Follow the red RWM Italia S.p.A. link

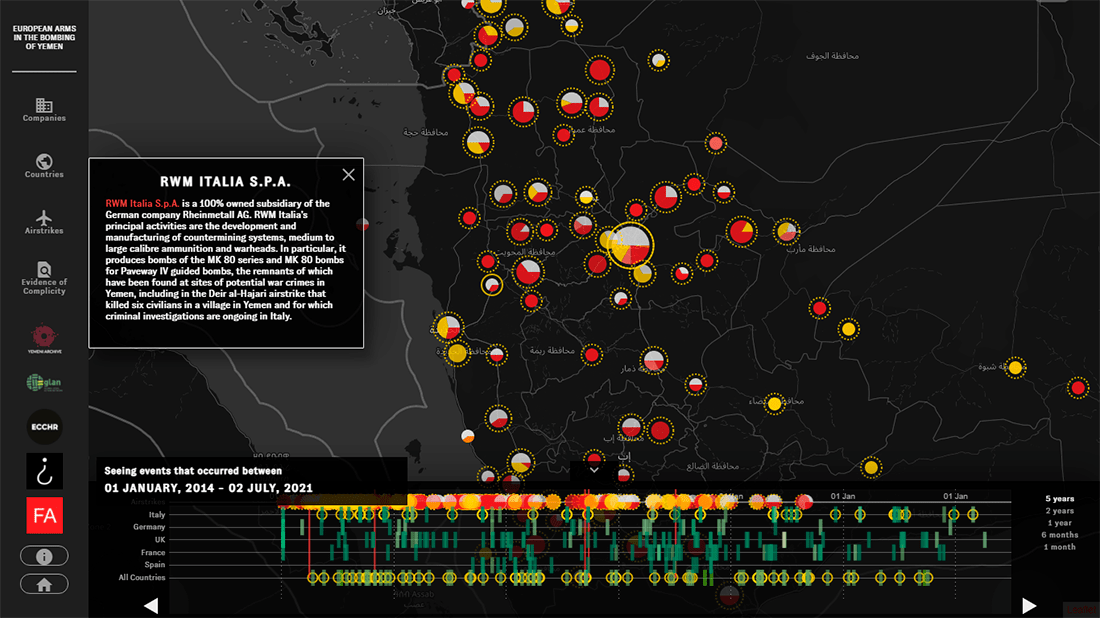point(142,203)
